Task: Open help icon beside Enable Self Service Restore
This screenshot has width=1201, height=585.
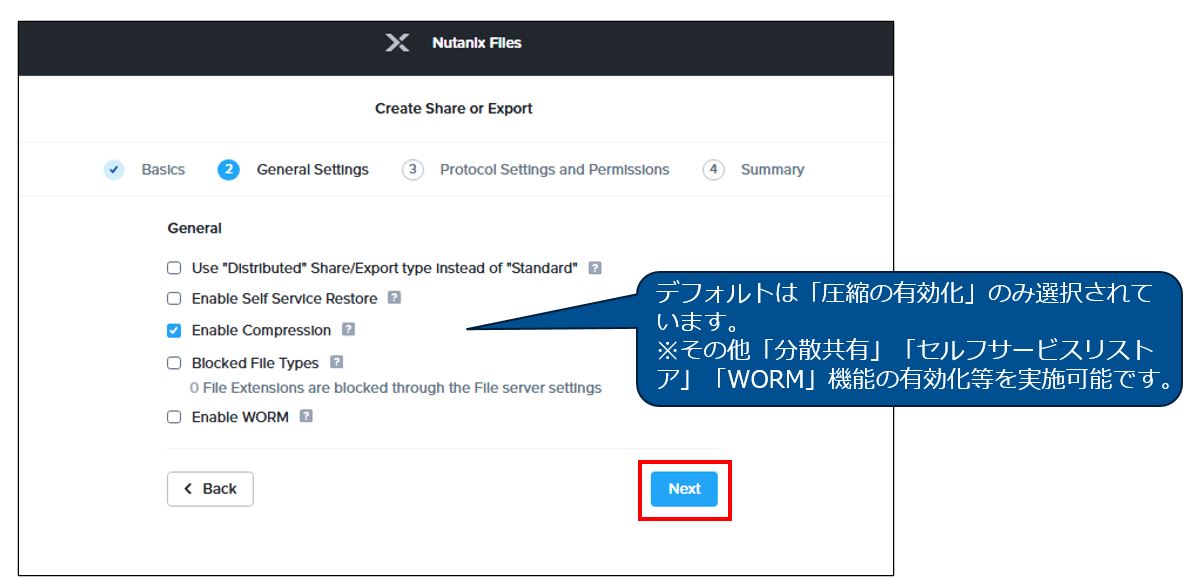Action: pos(394,298)
